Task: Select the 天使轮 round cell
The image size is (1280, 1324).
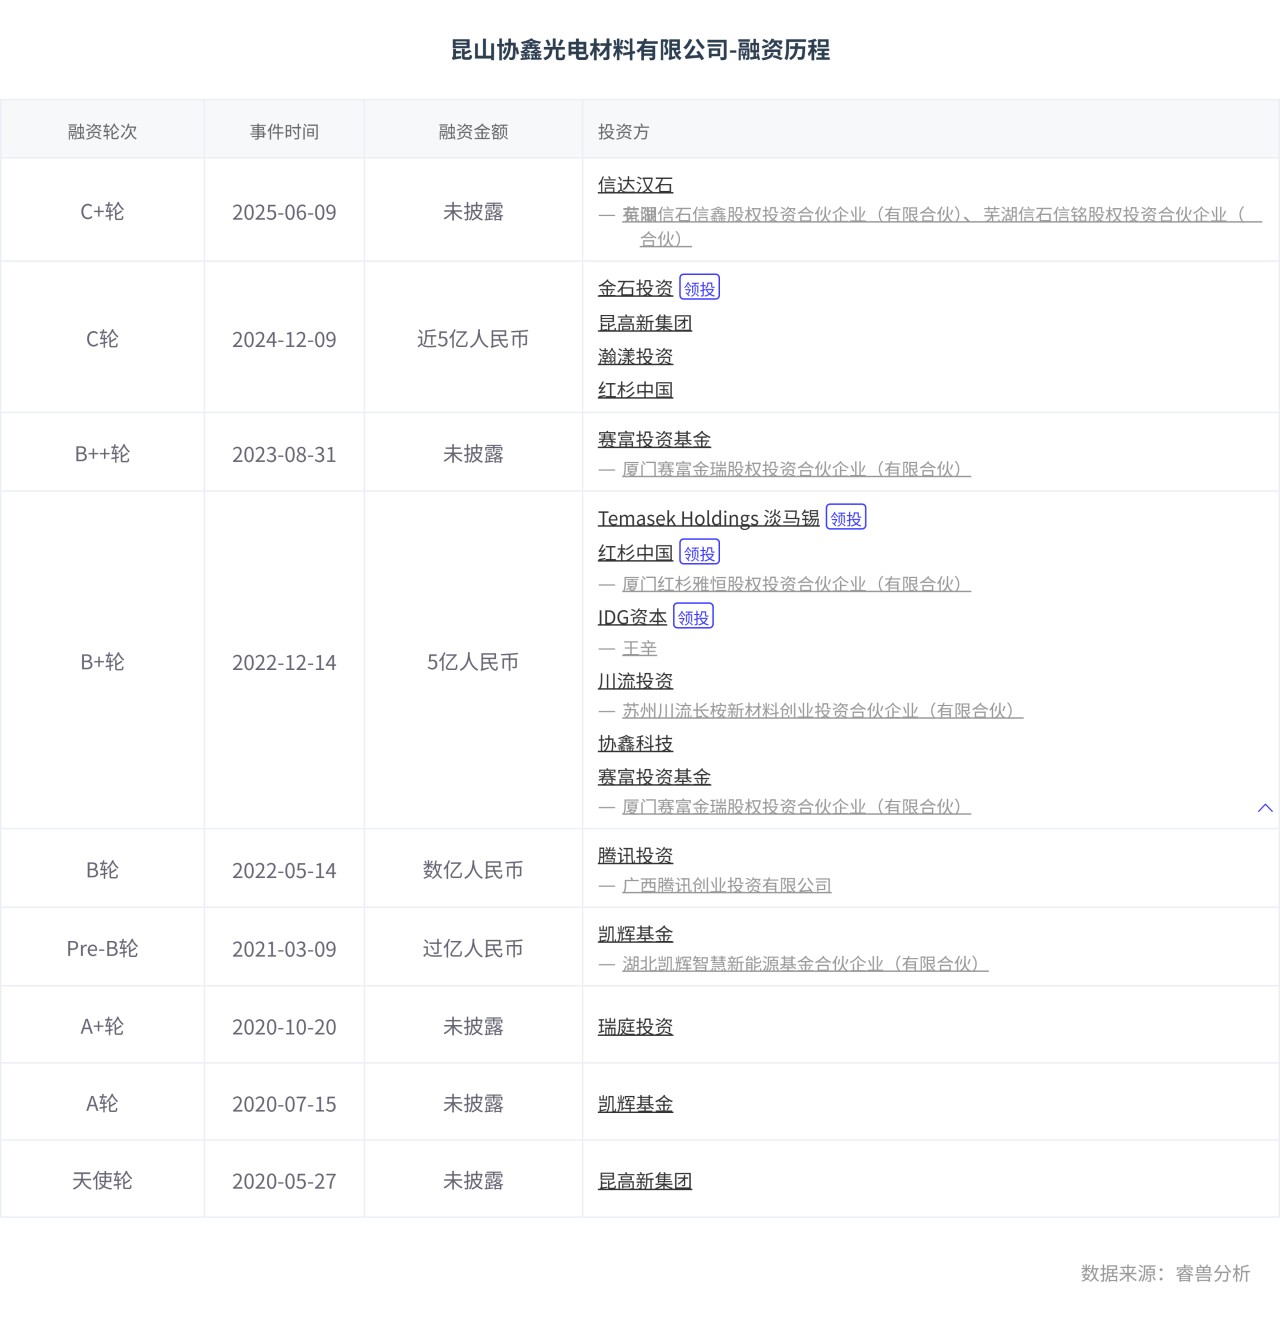Action: (102, 1180)
